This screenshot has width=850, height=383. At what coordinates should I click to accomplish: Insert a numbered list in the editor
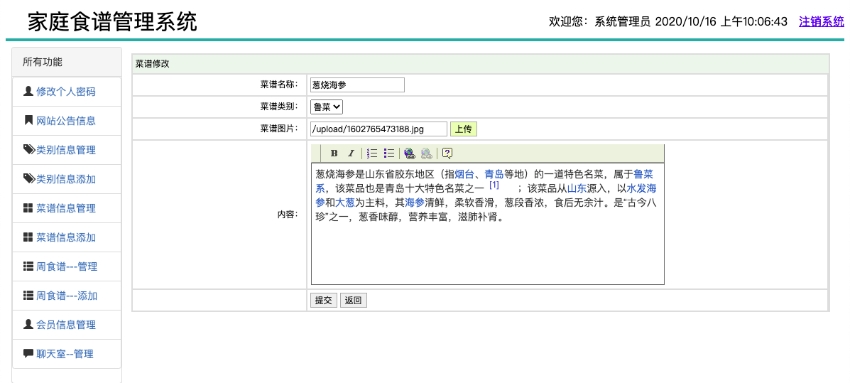point(372,153)
